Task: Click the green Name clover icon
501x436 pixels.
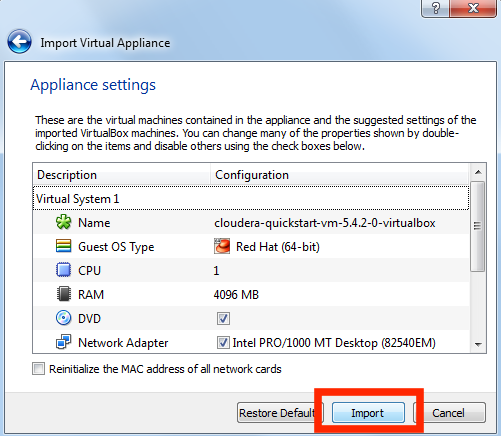Action: [x=63, y=222]
